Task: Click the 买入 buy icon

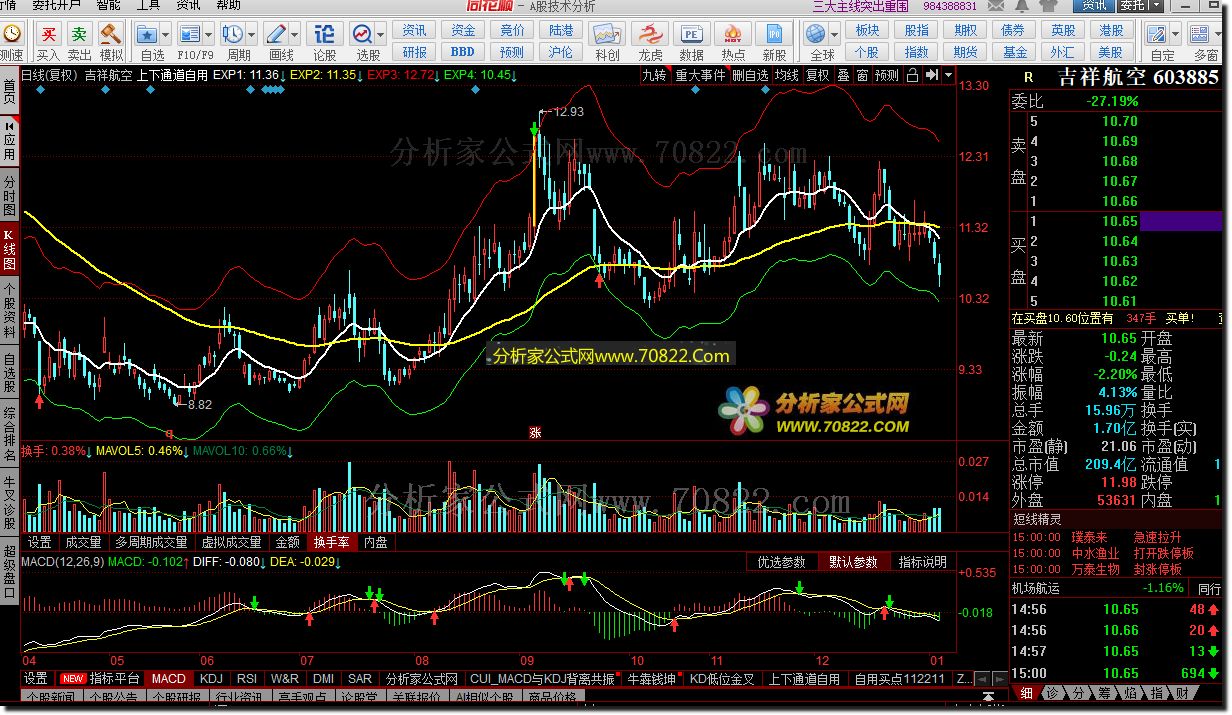Action: pos(48,34)
